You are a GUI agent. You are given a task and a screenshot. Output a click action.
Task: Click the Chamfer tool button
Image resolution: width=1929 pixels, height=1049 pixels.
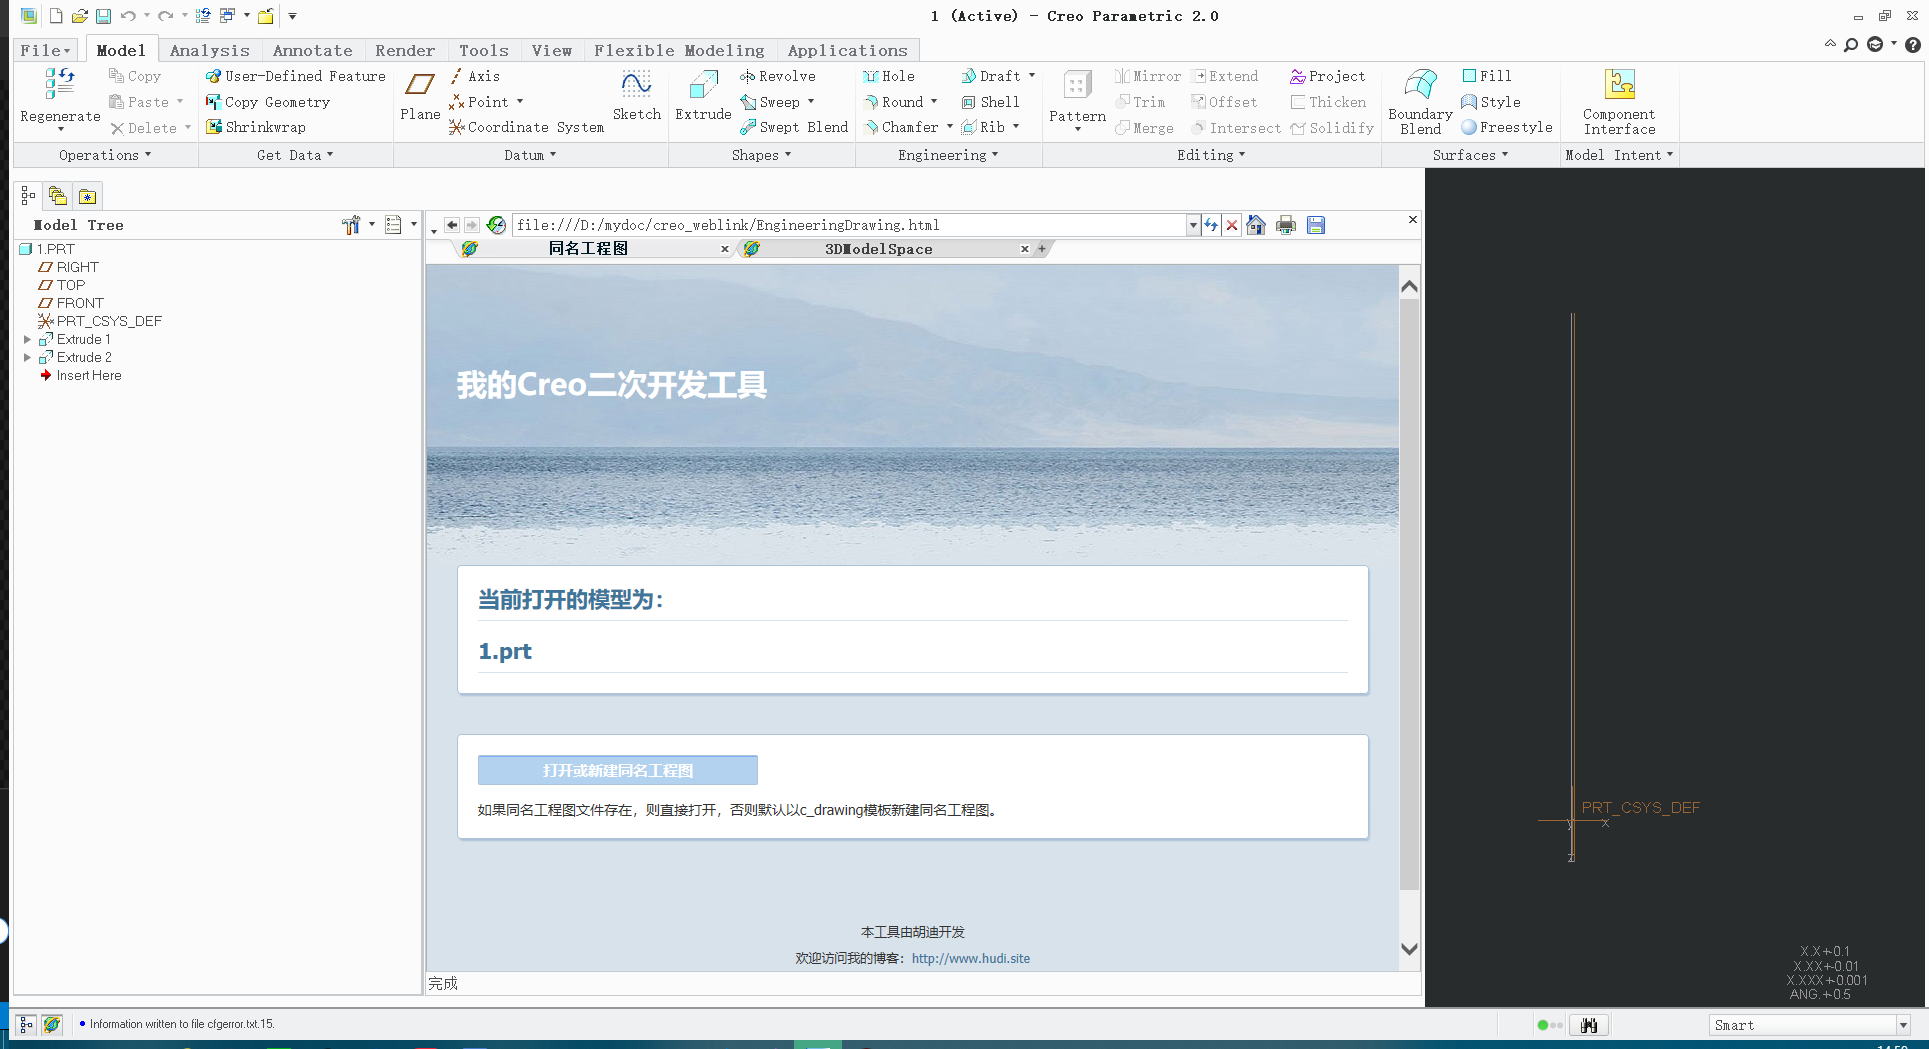[901, 127]
